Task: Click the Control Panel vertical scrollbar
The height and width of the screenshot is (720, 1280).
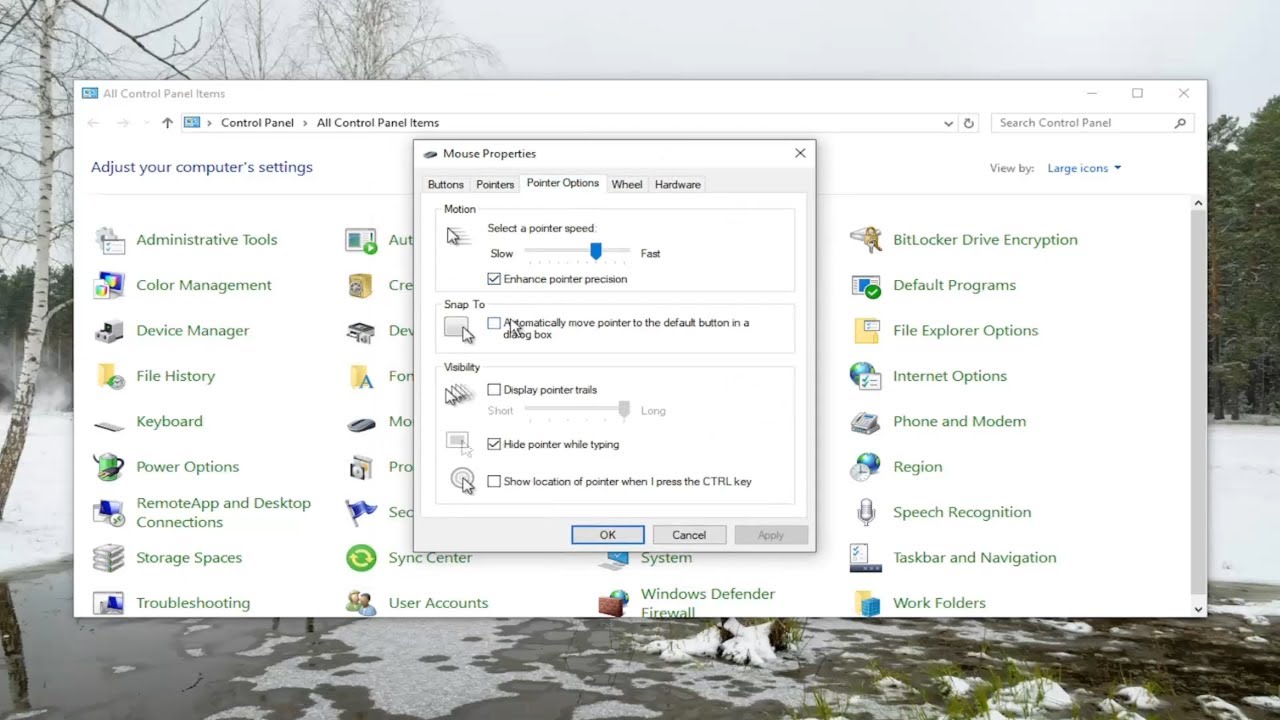Action: [1198, 406]
